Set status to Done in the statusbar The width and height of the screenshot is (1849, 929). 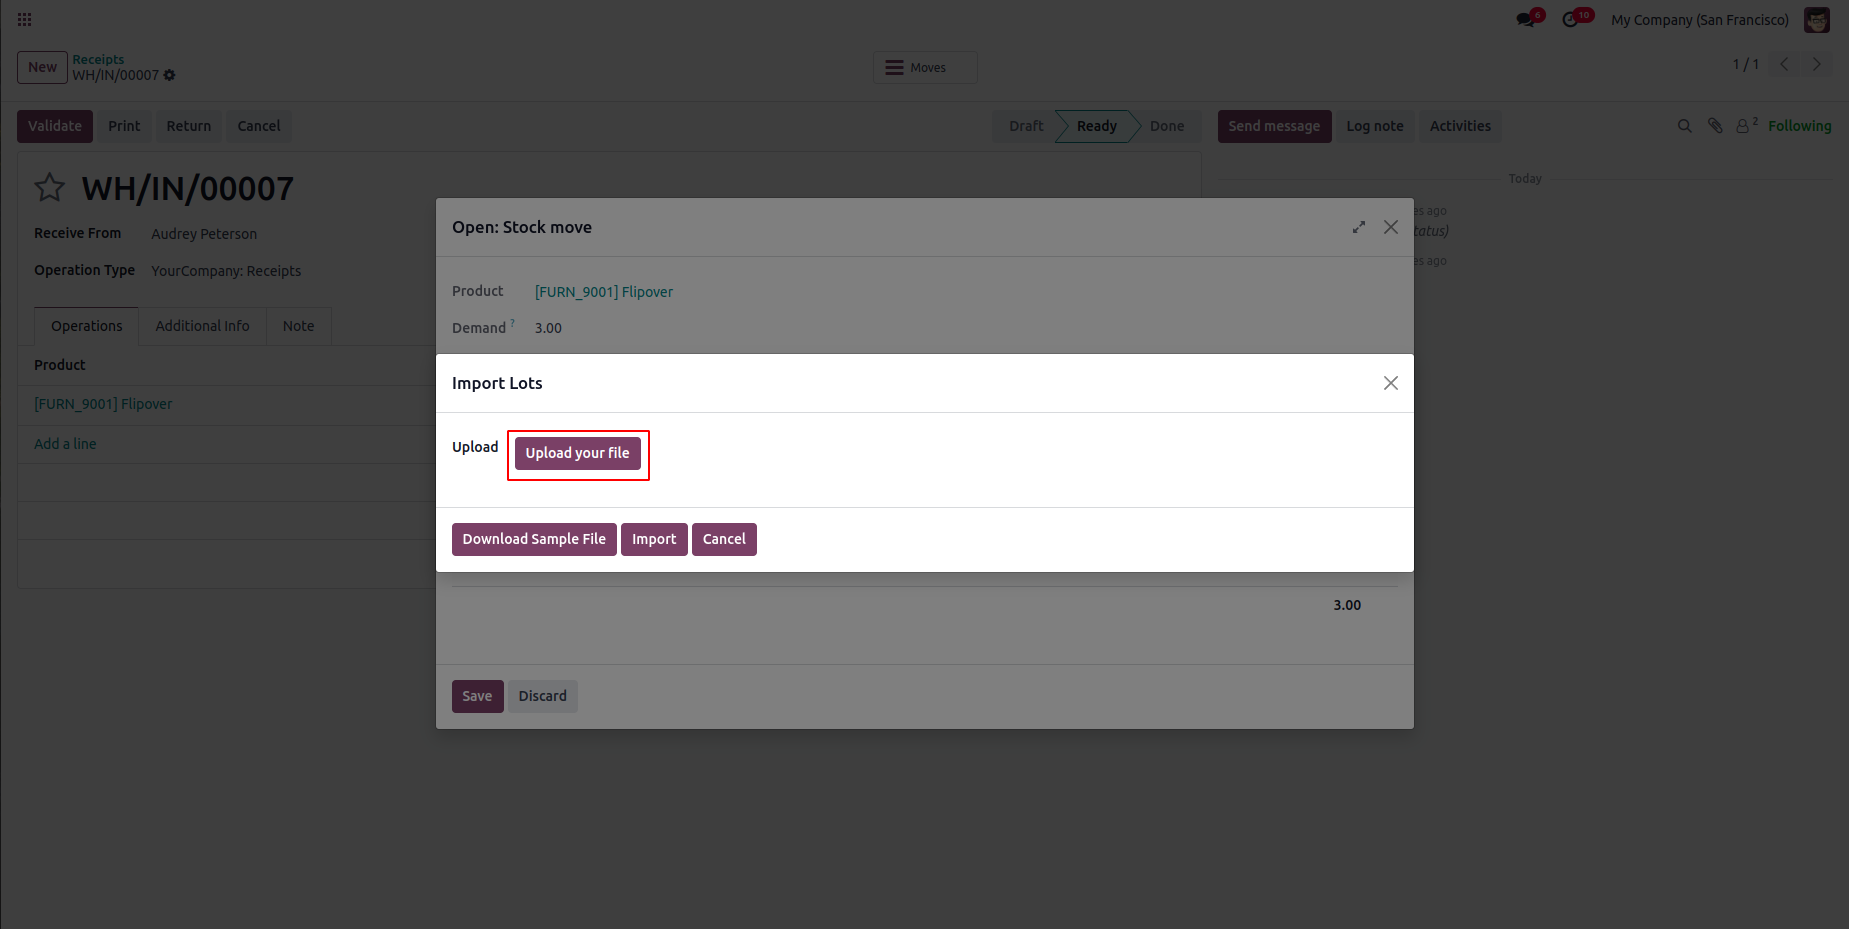1166,126
